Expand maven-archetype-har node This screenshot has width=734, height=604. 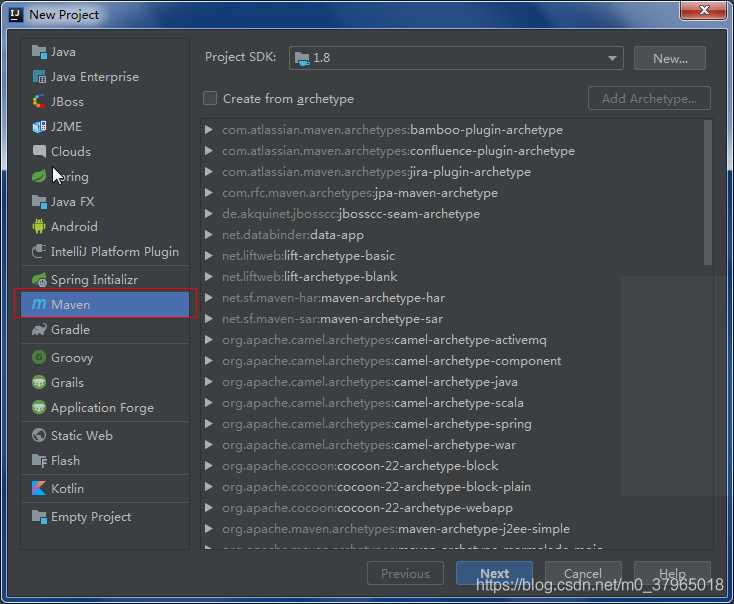(x=209, y=298)
